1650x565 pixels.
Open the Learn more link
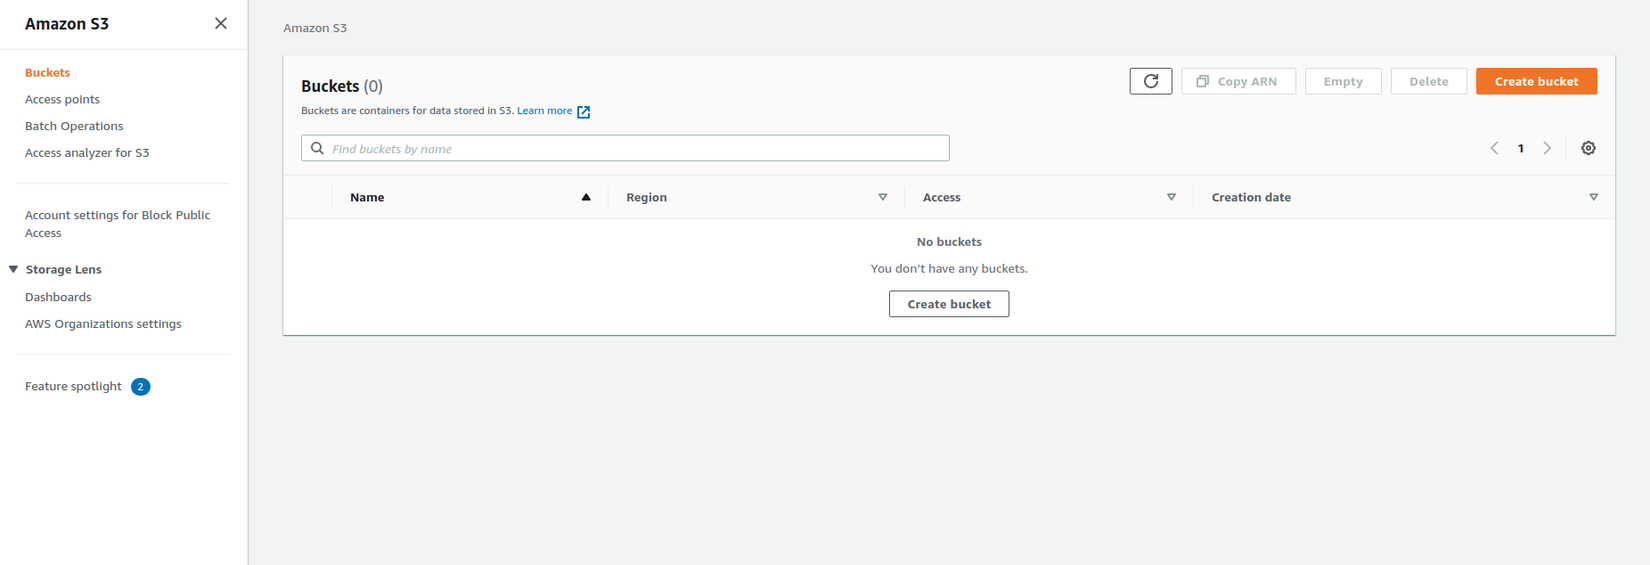[x=544, y=111]
